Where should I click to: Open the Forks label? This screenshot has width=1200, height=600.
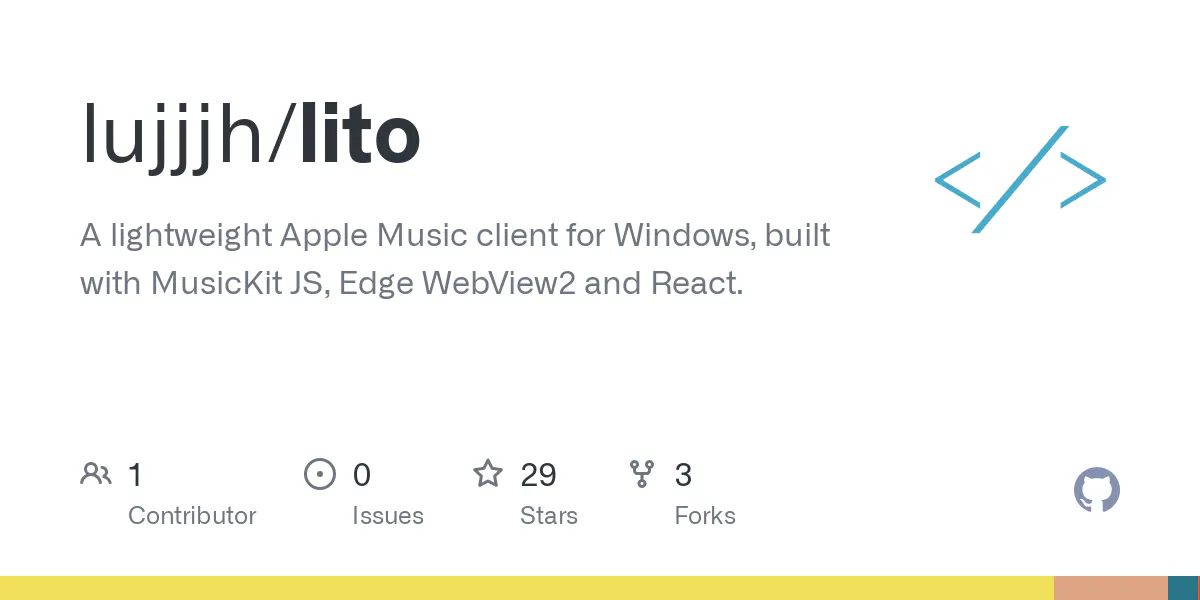705,516
